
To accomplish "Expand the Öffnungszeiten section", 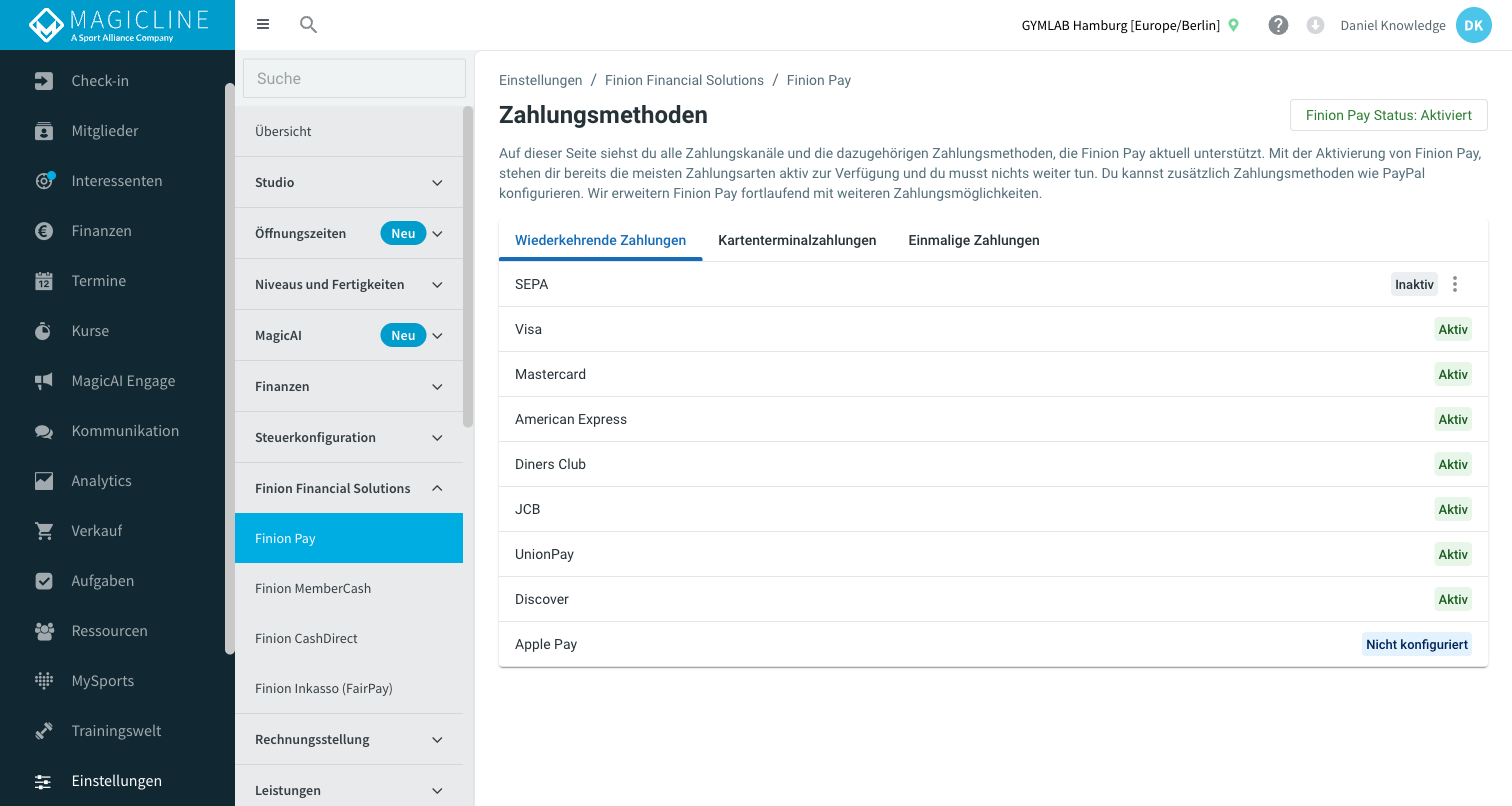I will 437,234.
